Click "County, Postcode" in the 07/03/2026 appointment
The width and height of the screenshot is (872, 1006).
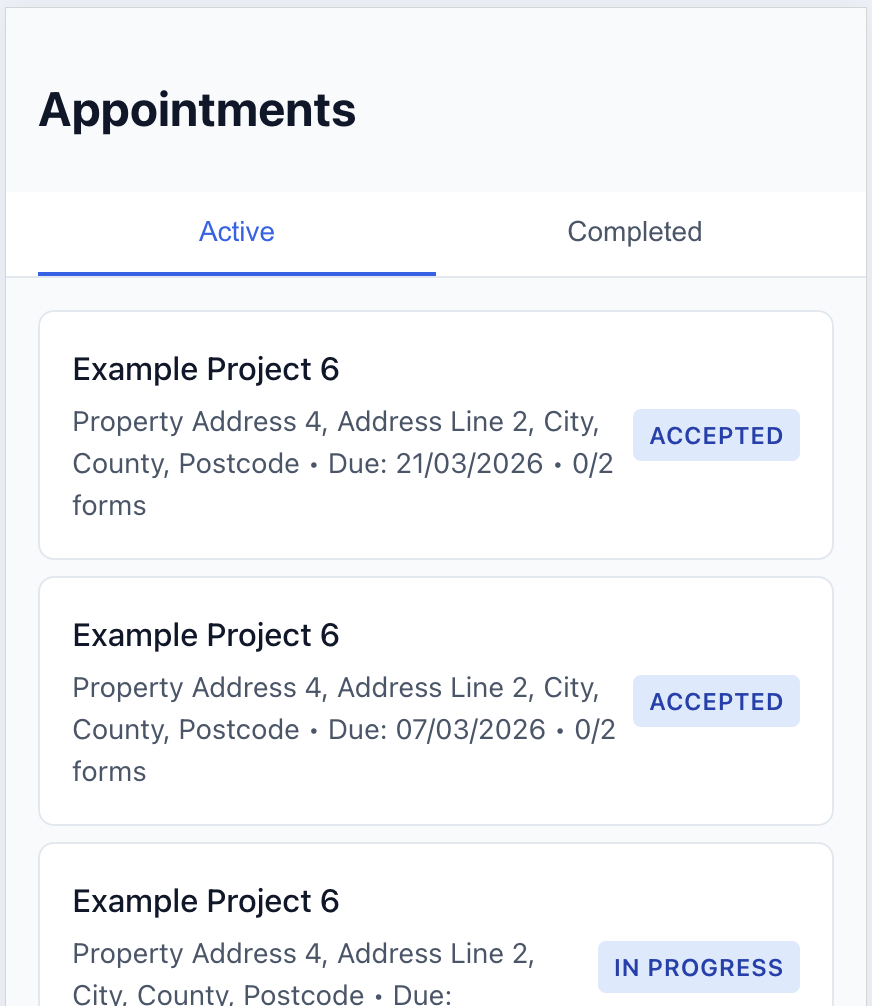coord(186,730)
